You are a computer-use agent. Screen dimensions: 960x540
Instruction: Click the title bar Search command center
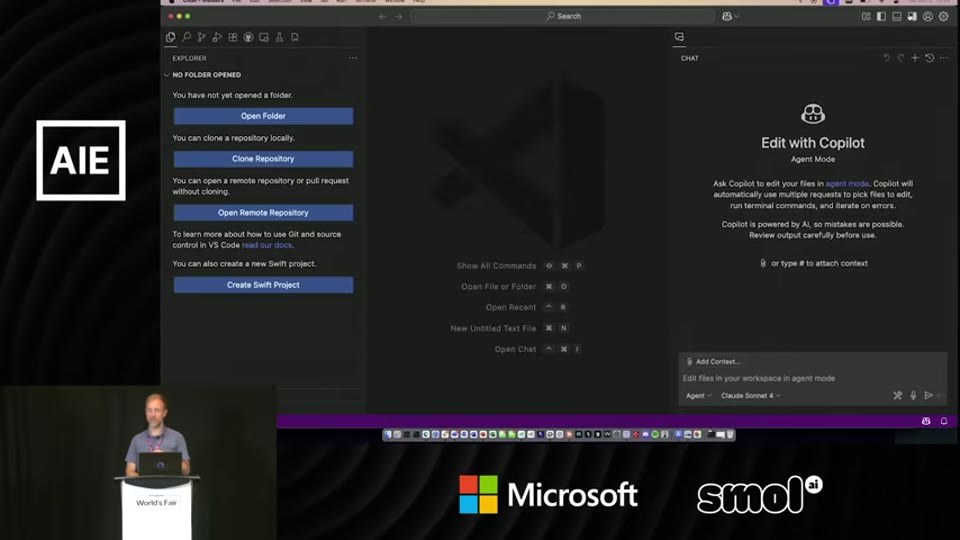563,17
